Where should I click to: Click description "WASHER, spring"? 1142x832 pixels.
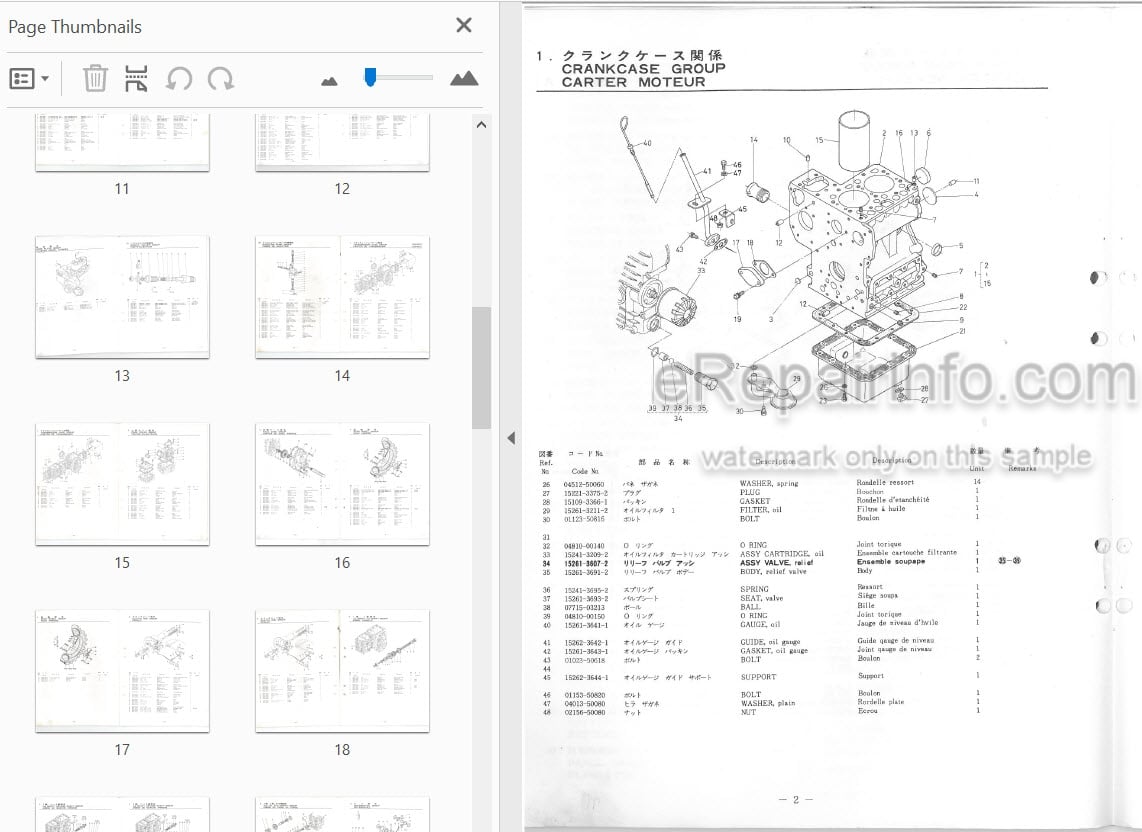pyautogui.click(x=768, y=483)
